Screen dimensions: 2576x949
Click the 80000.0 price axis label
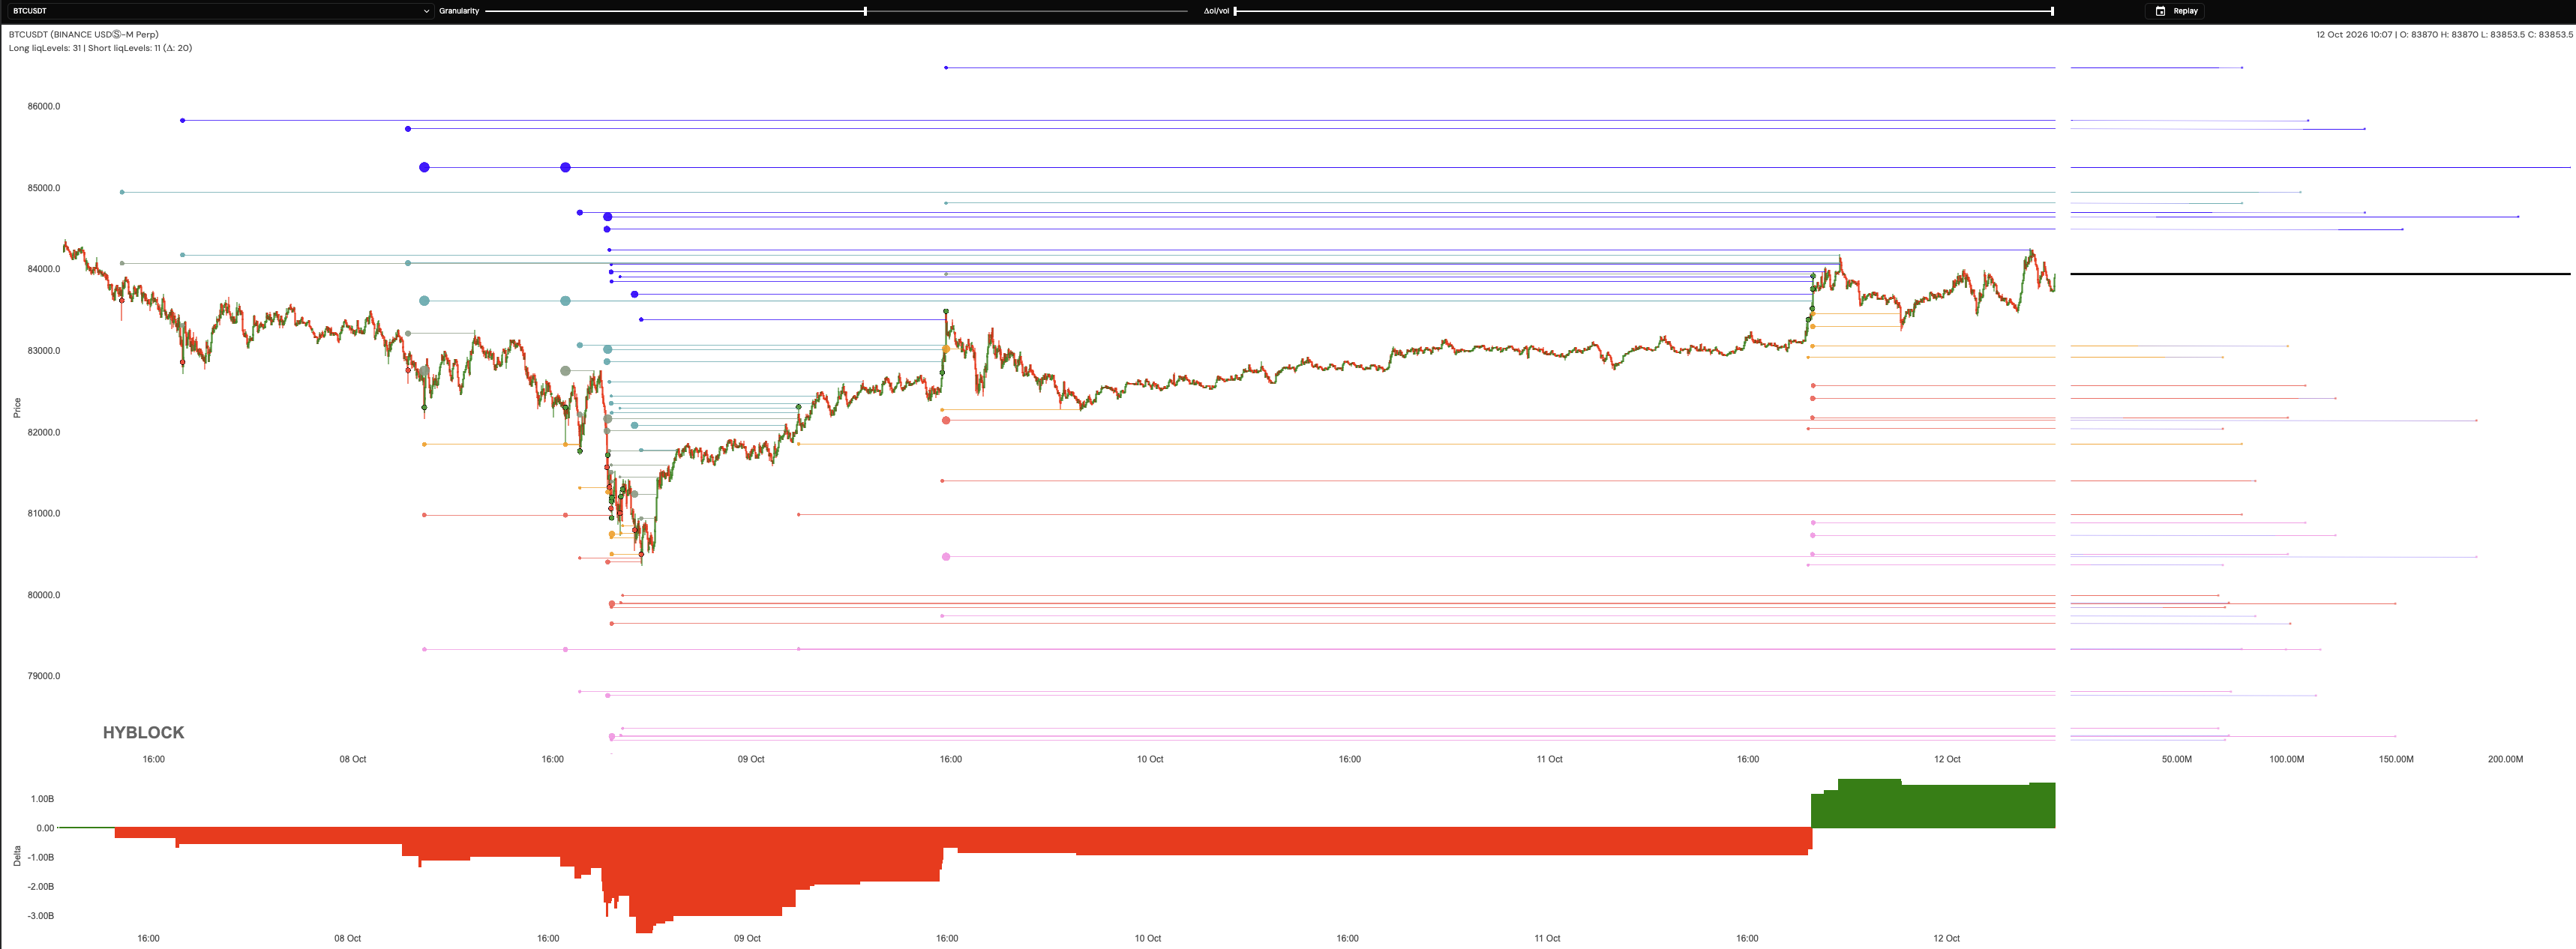click(x=43, y=595)
